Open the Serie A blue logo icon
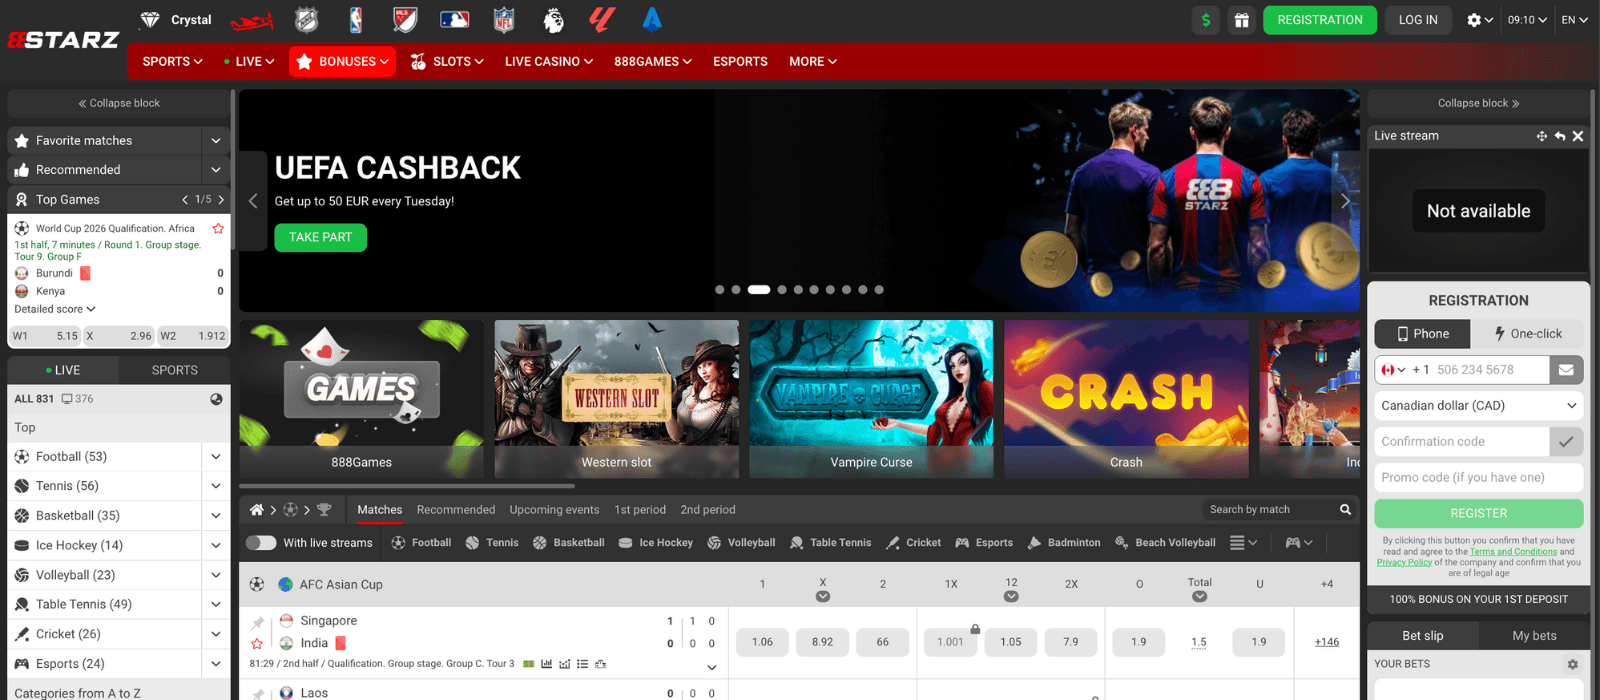Viewport: 1600px width, 700px height. click(652, 20)
